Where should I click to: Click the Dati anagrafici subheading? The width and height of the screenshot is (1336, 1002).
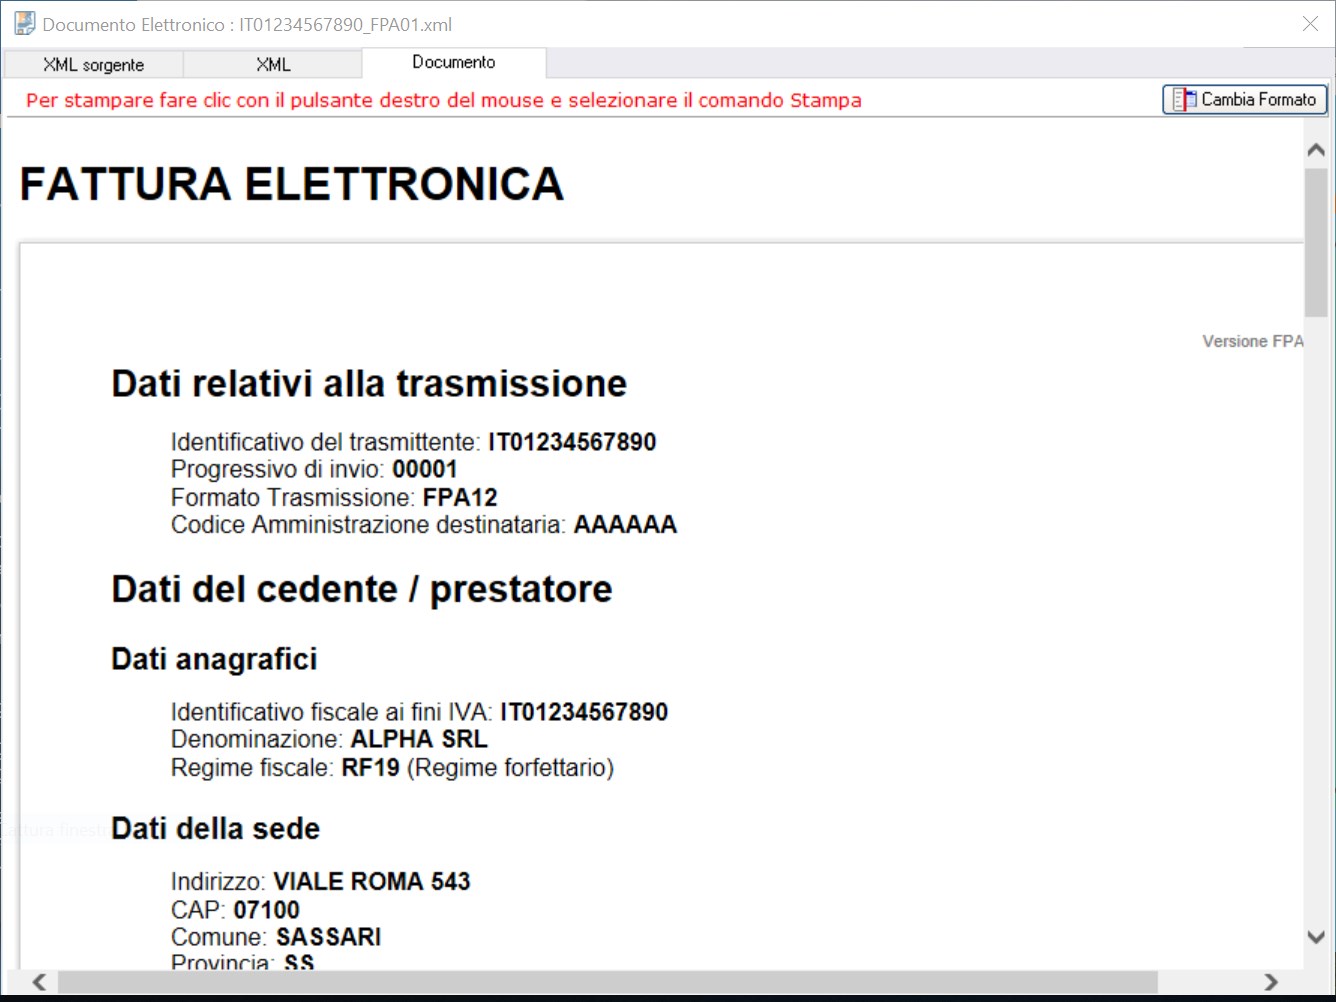[214, 659]
